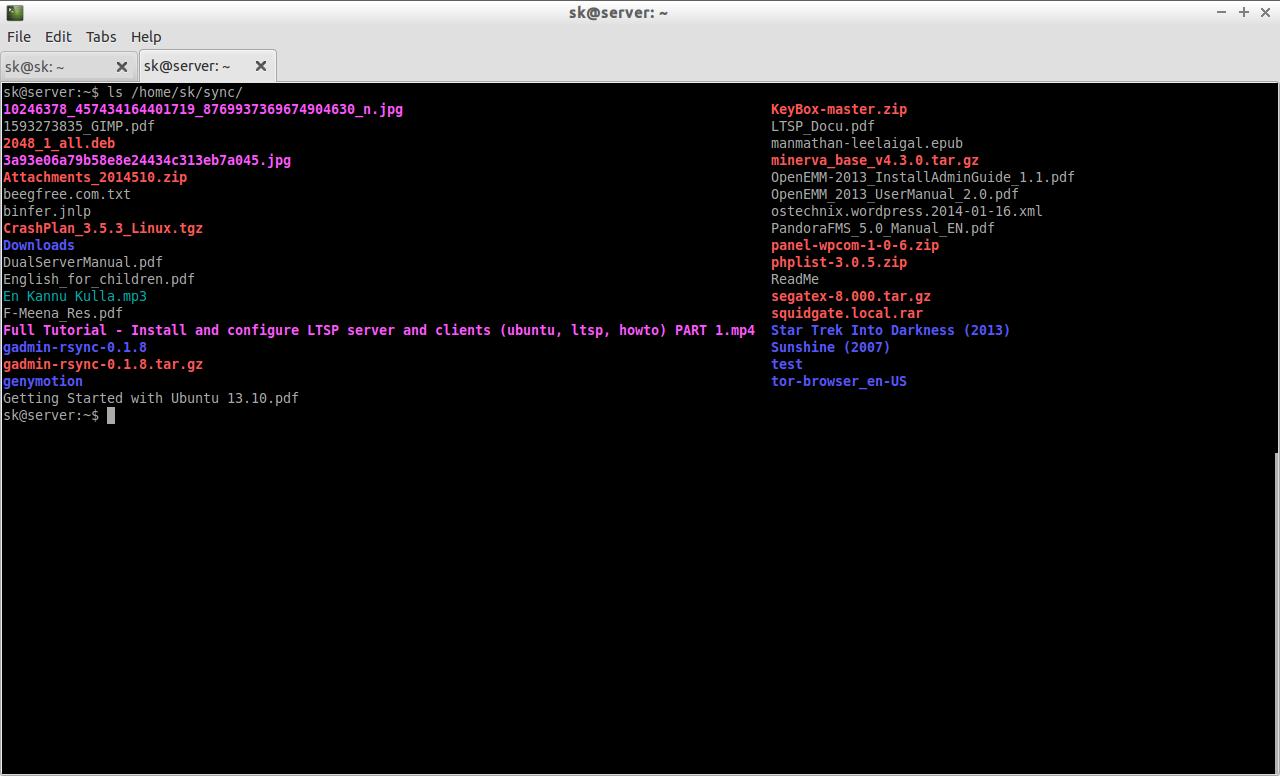Screen dimensions: 1280x776
Task: Click Star Trek Into Darkness (2013) directory
Action: pos(891,330)
